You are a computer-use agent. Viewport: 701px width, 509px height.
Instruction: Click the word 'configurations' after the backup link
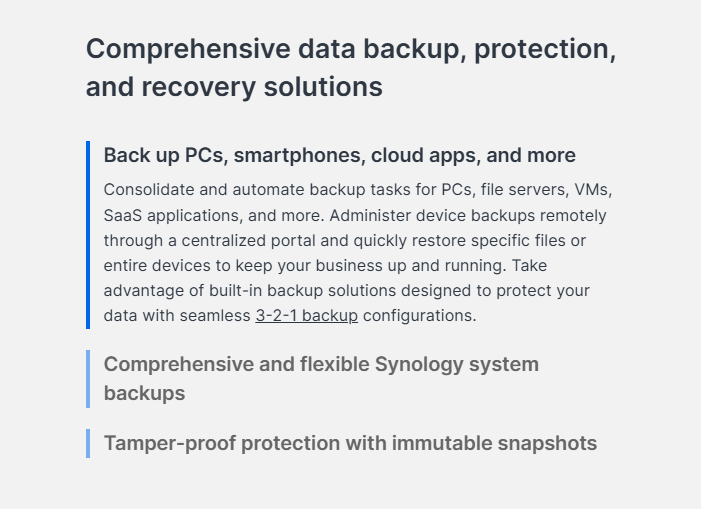coord(419,315)
